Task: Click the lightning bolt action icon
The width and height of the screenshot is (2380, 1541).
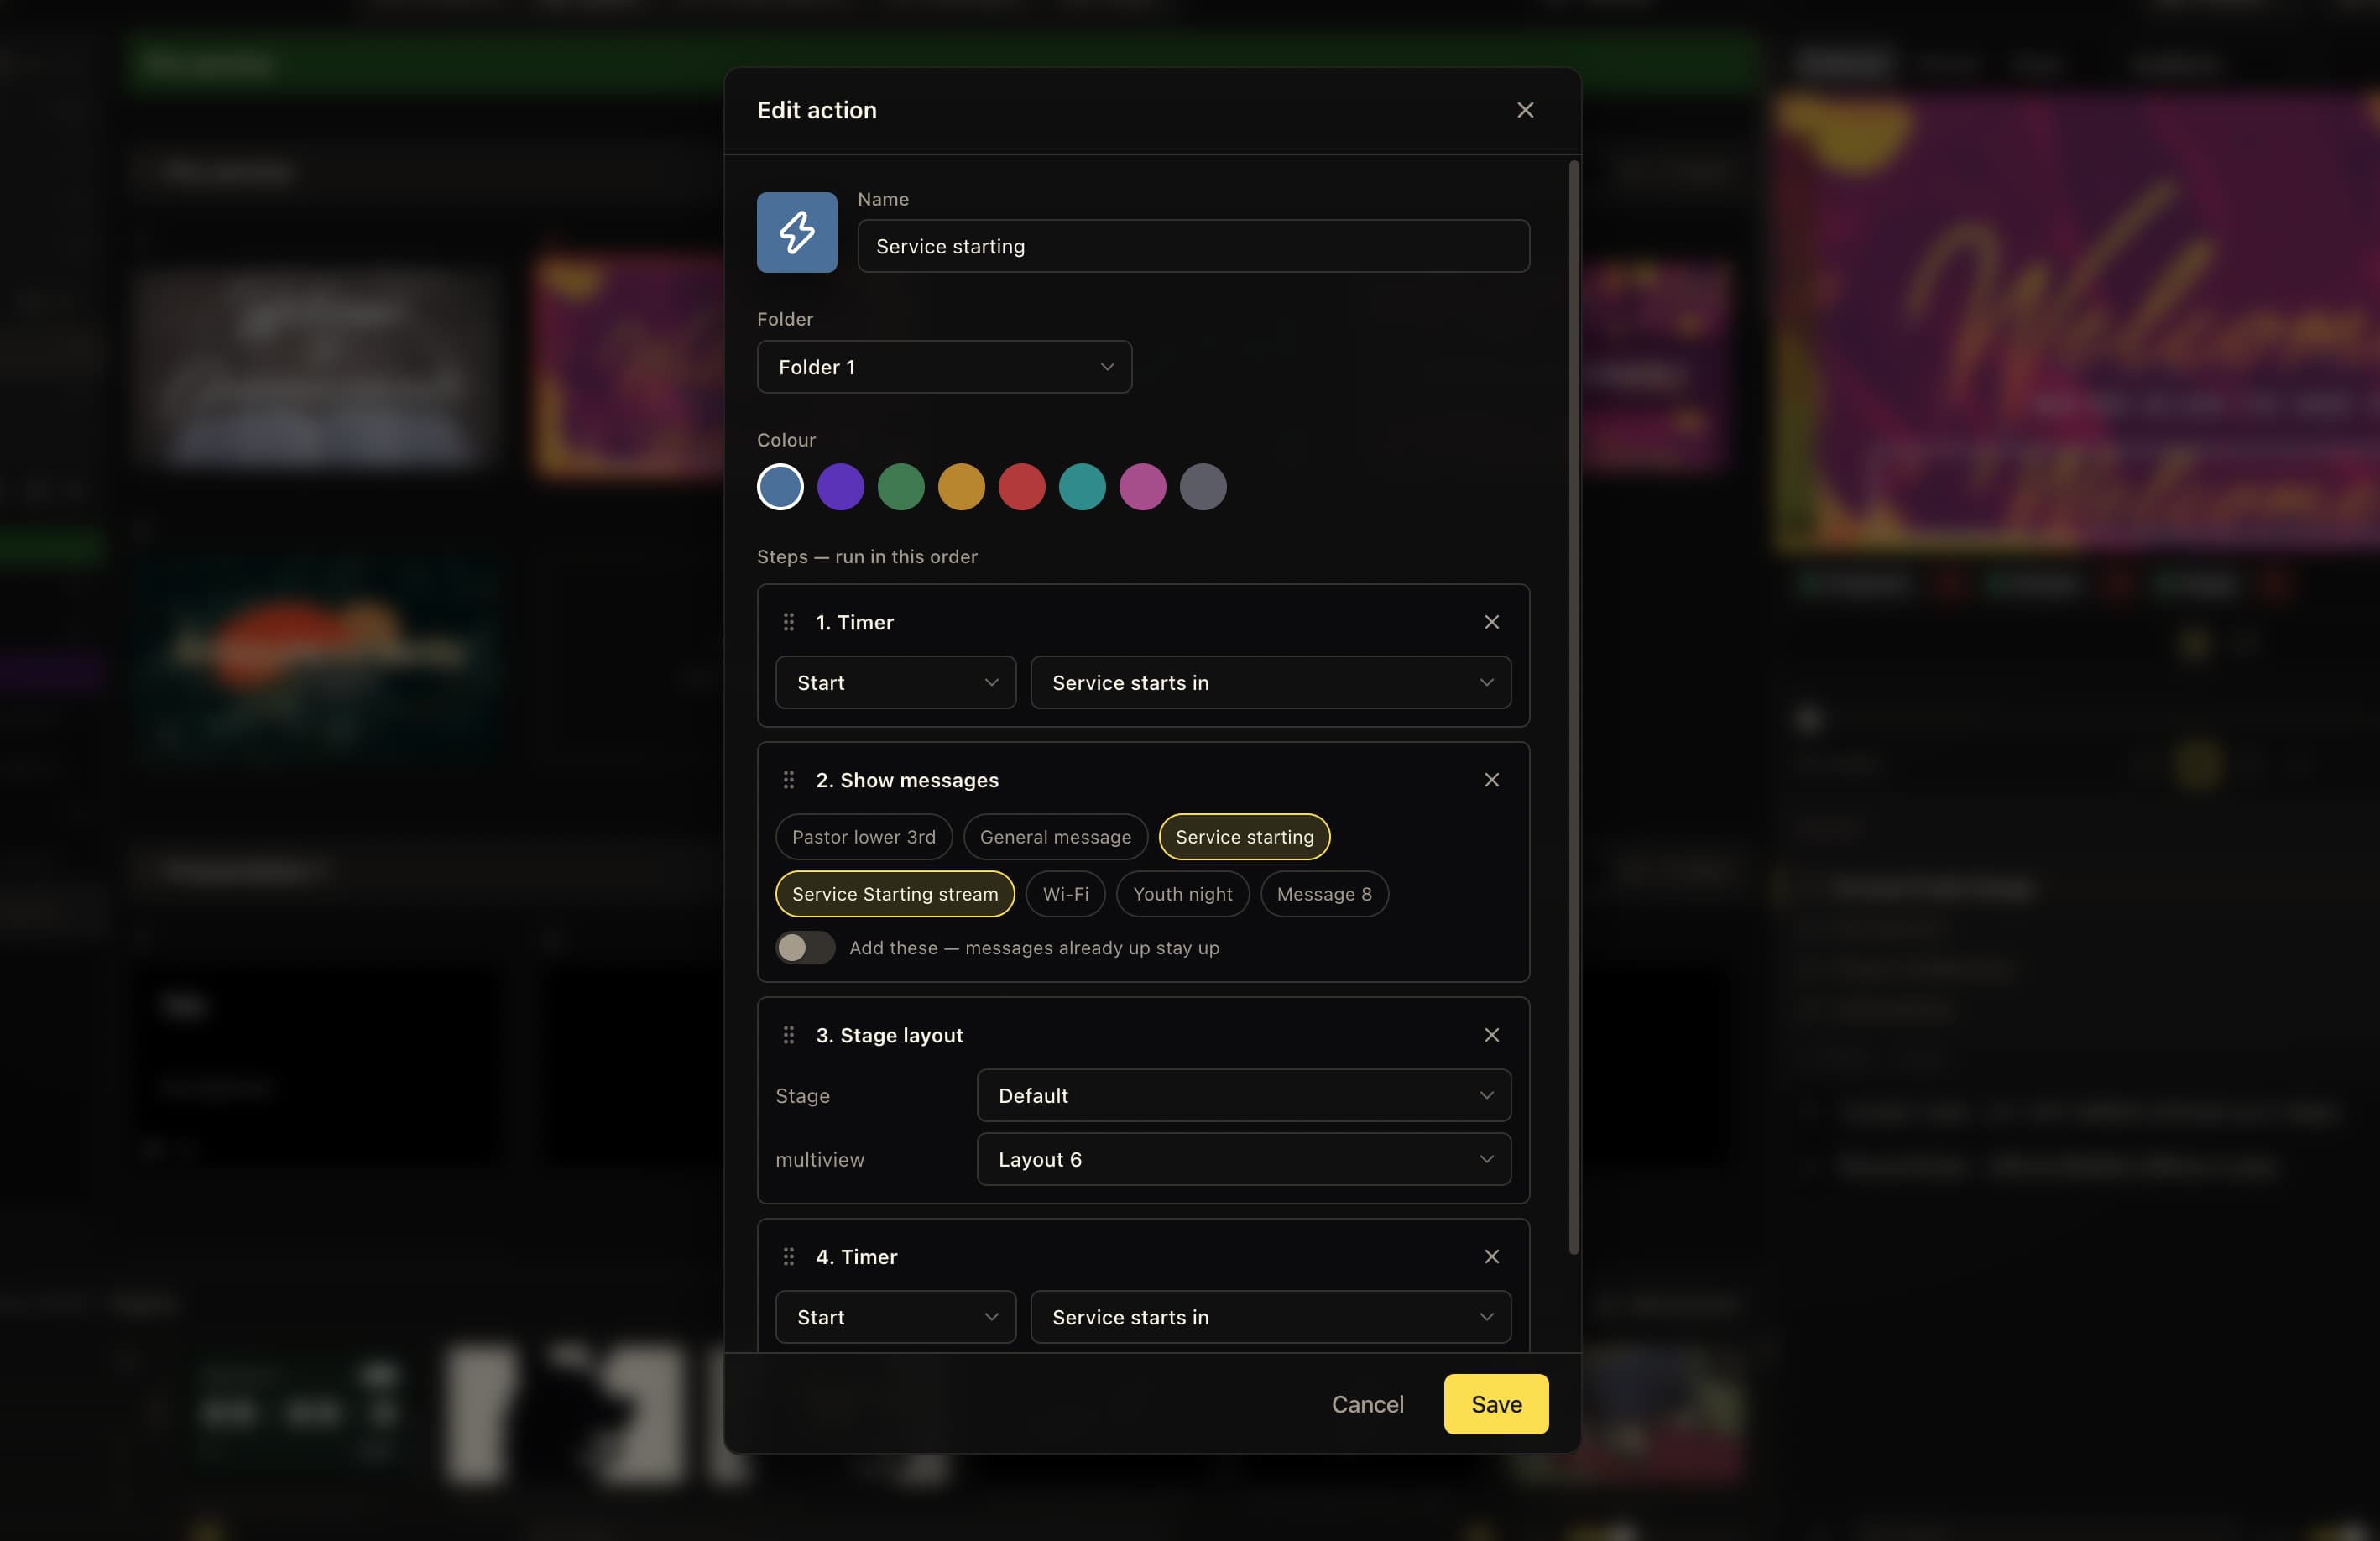Action: click(x=796, y=232)
